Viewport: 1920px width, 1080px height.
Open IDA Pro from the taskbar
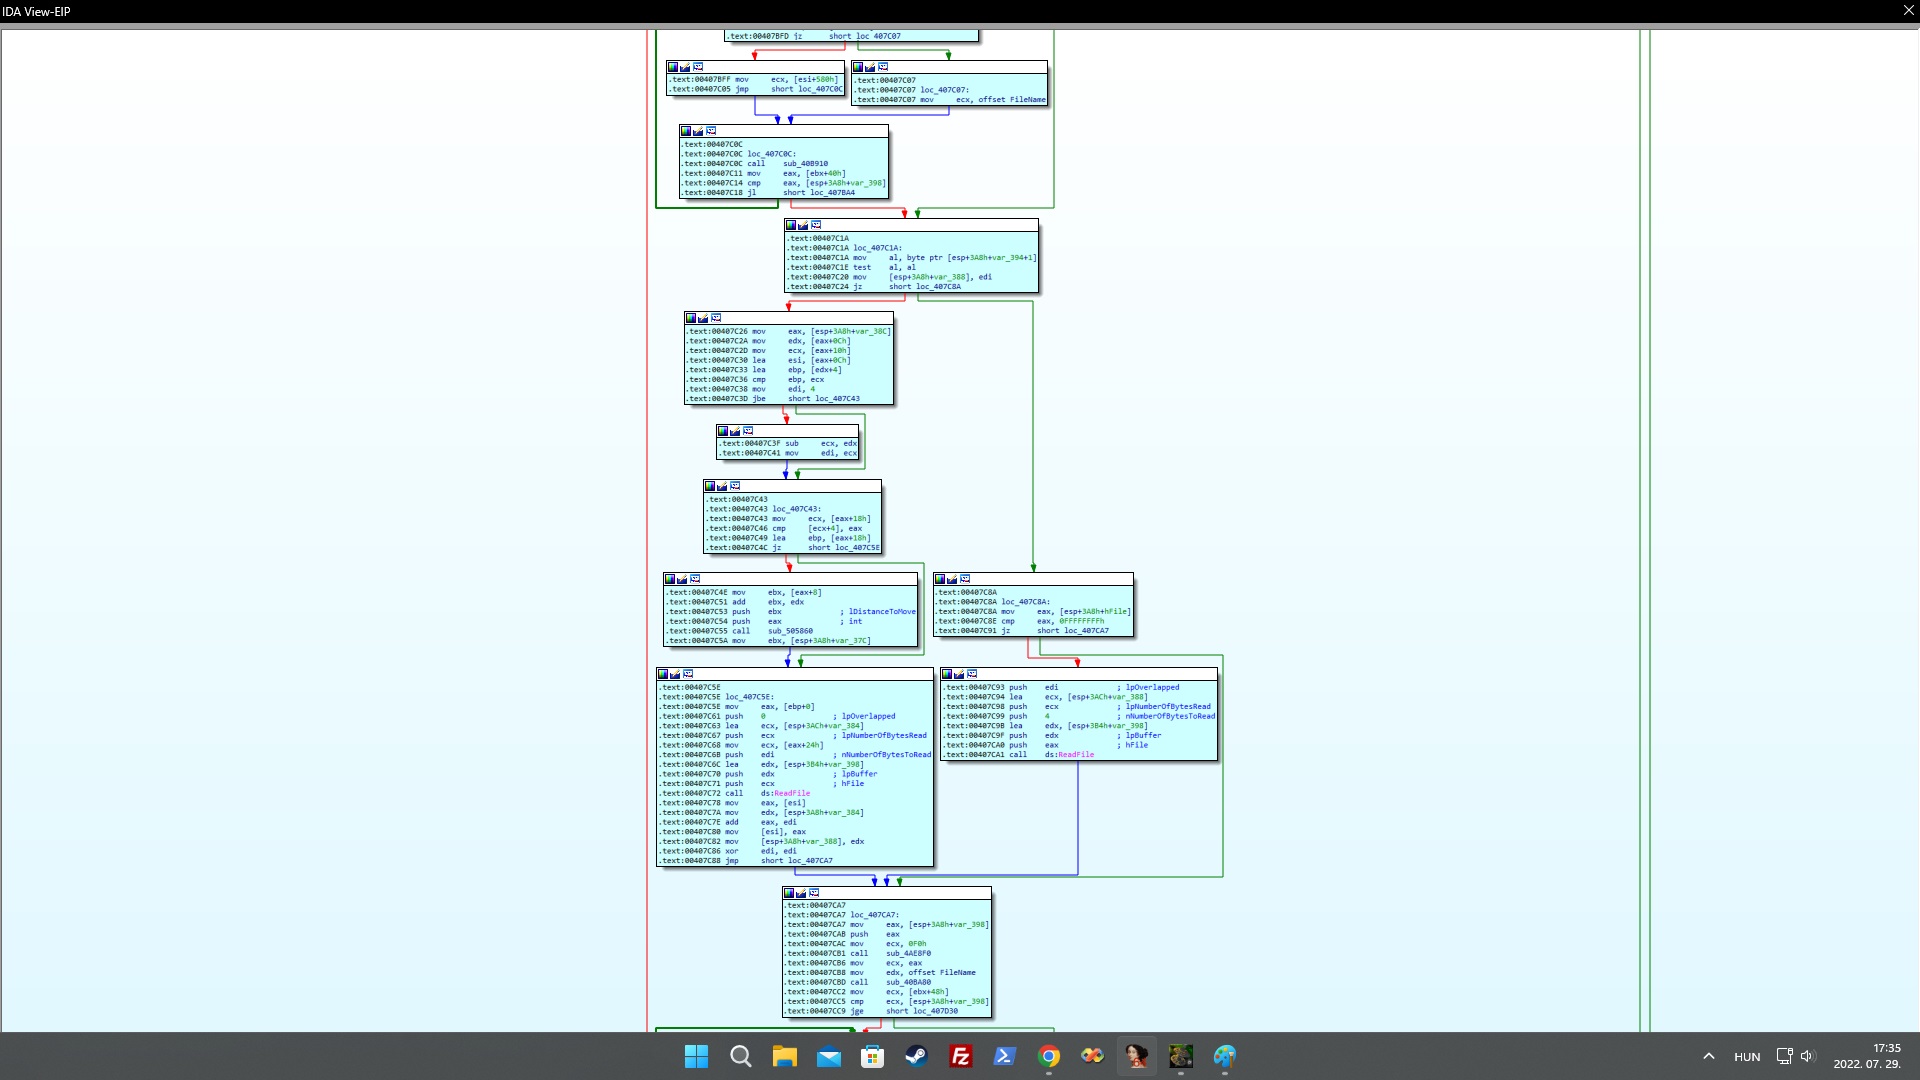(1136, 1056)
